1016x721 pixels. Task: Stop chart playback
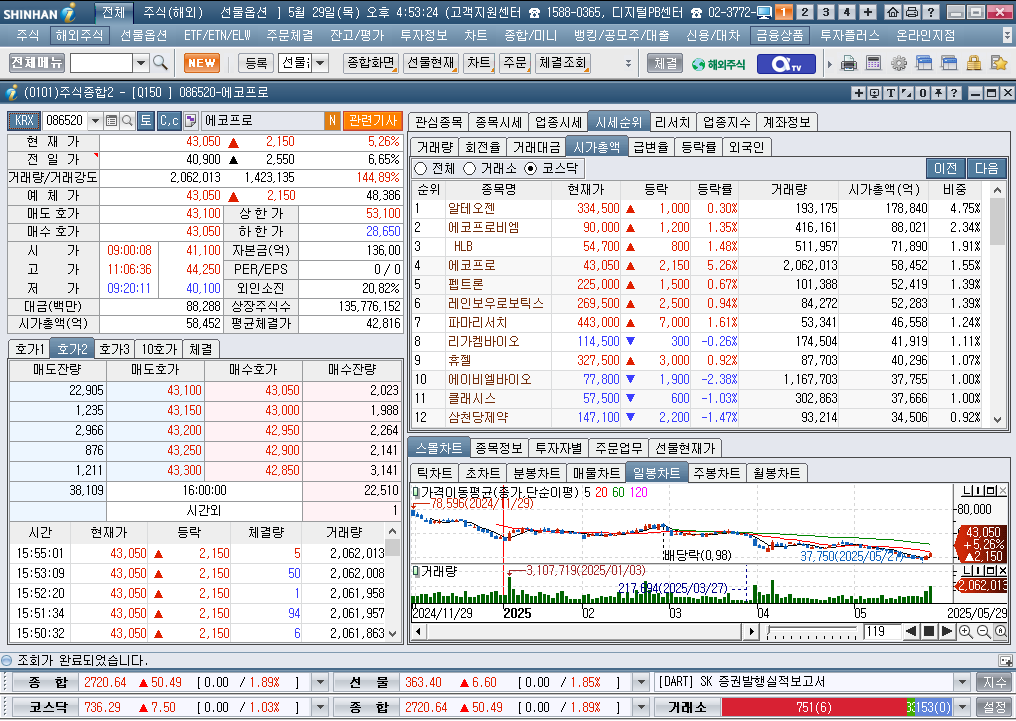coord(929,632)
